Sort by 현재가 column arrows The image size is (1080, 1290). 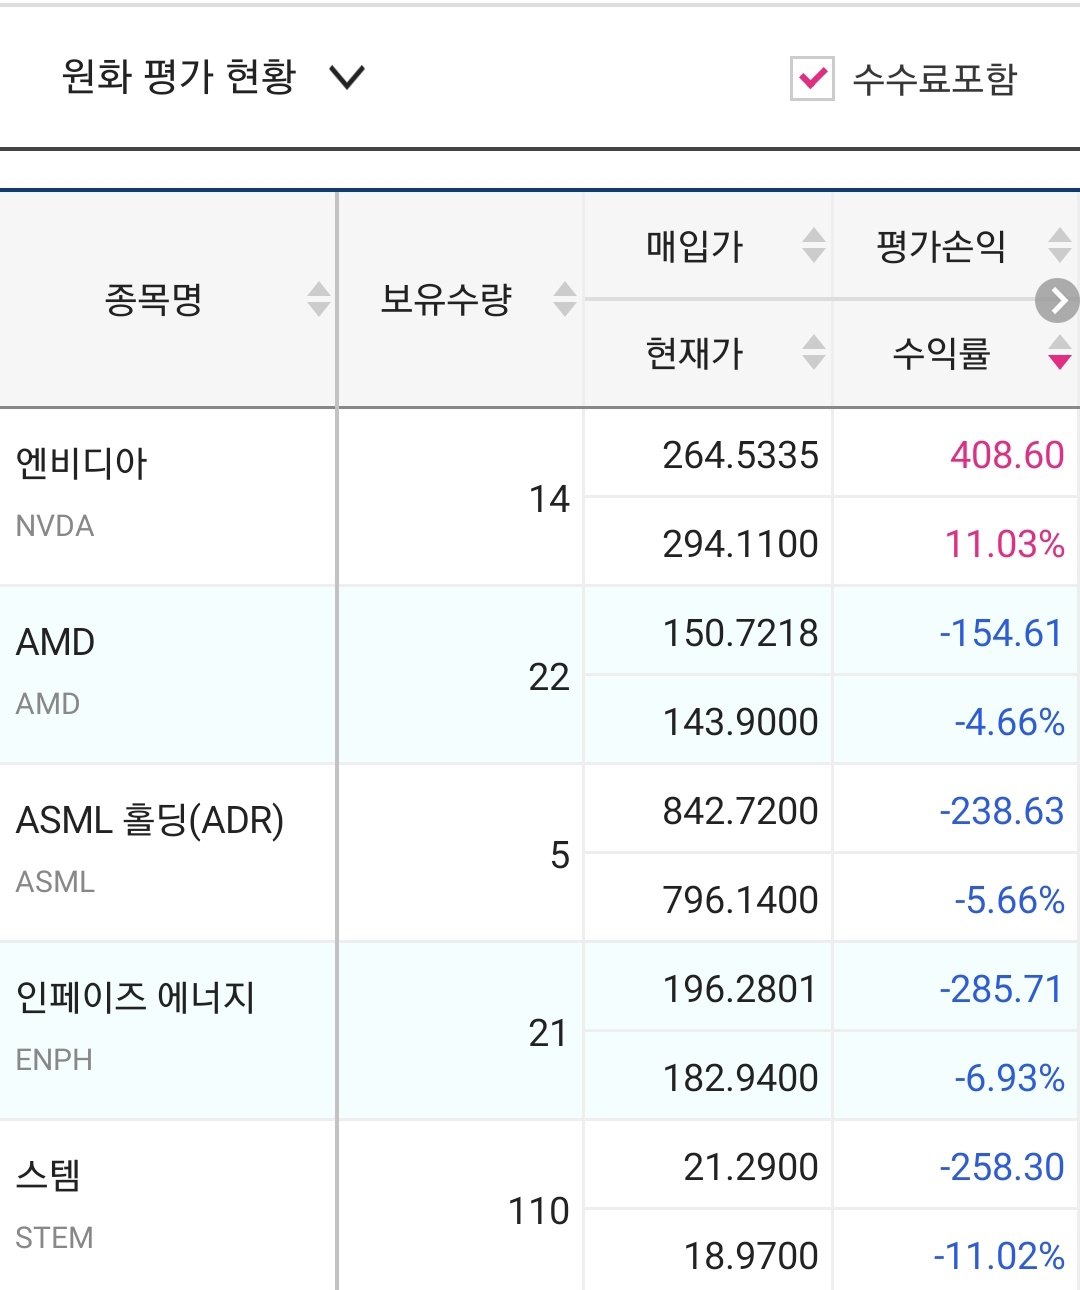pyautogui.click(x=814, y=352)
